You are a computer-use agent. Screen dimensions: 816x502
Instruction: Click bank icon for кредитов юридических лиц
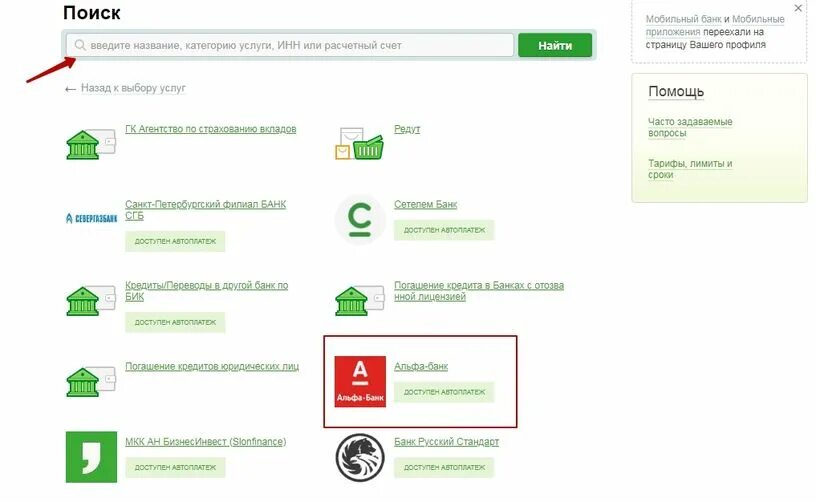[91, 381]
